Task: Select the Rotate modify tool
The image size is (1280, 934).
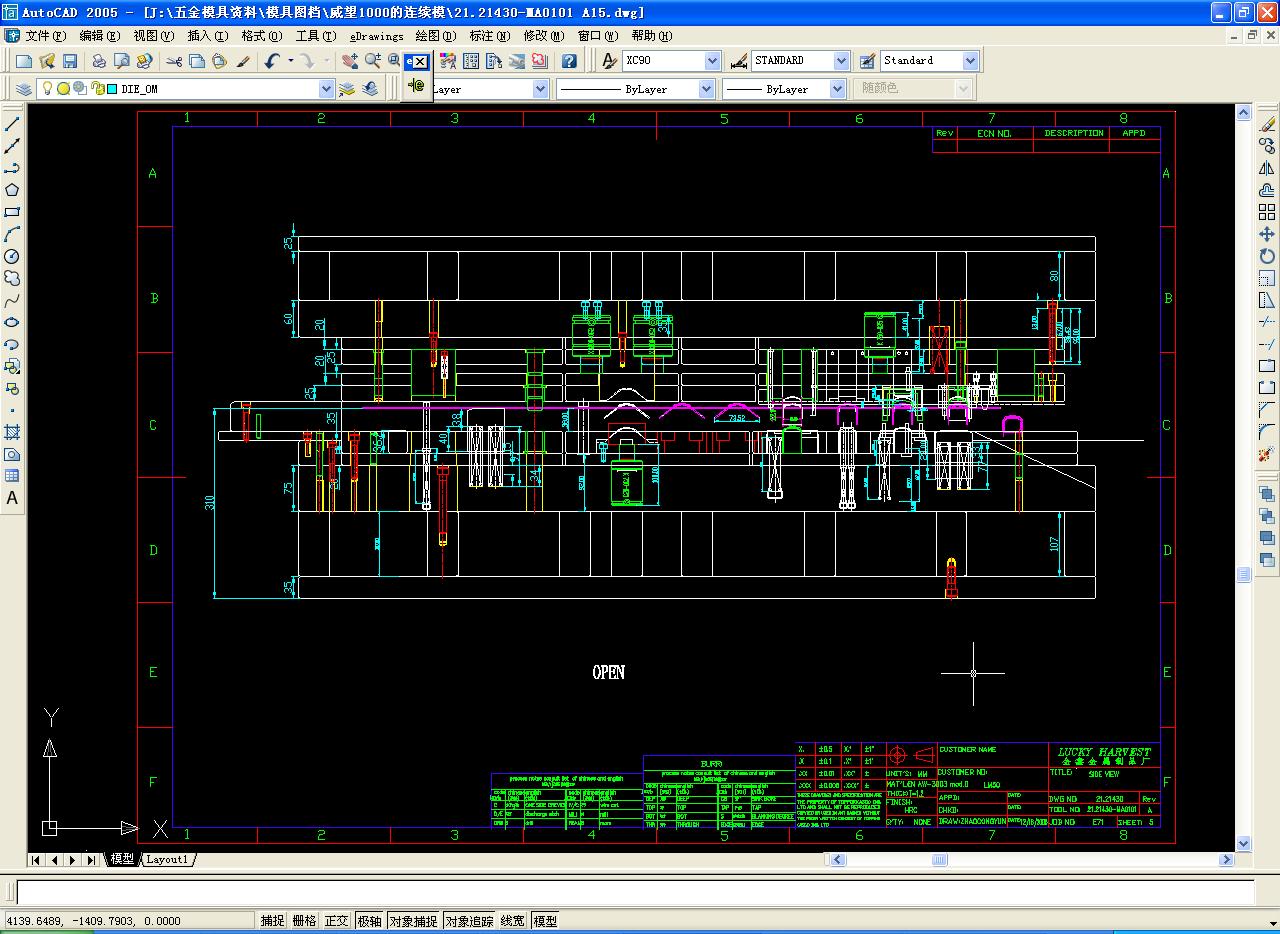Action: point(1267,256)
